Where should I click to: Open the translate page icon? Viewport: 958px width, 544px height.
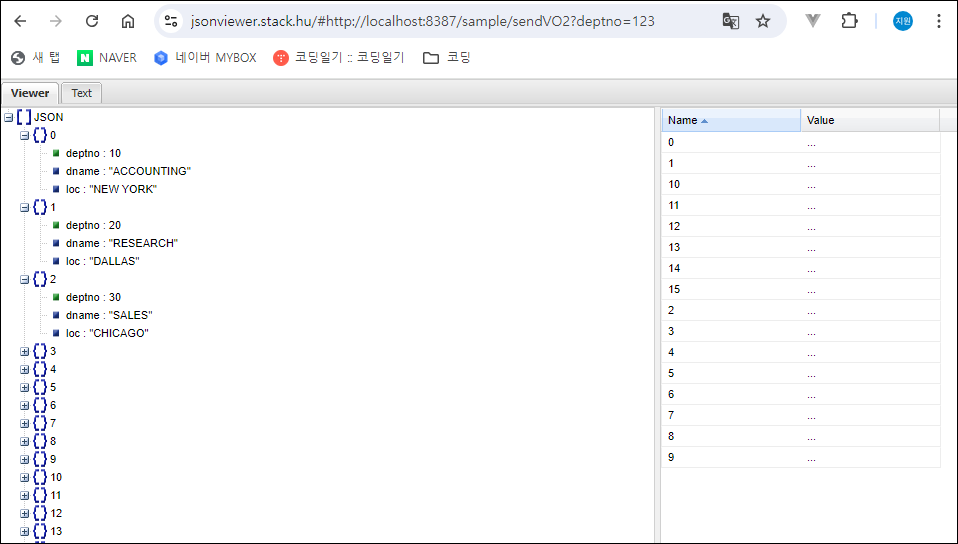point(731,21)
